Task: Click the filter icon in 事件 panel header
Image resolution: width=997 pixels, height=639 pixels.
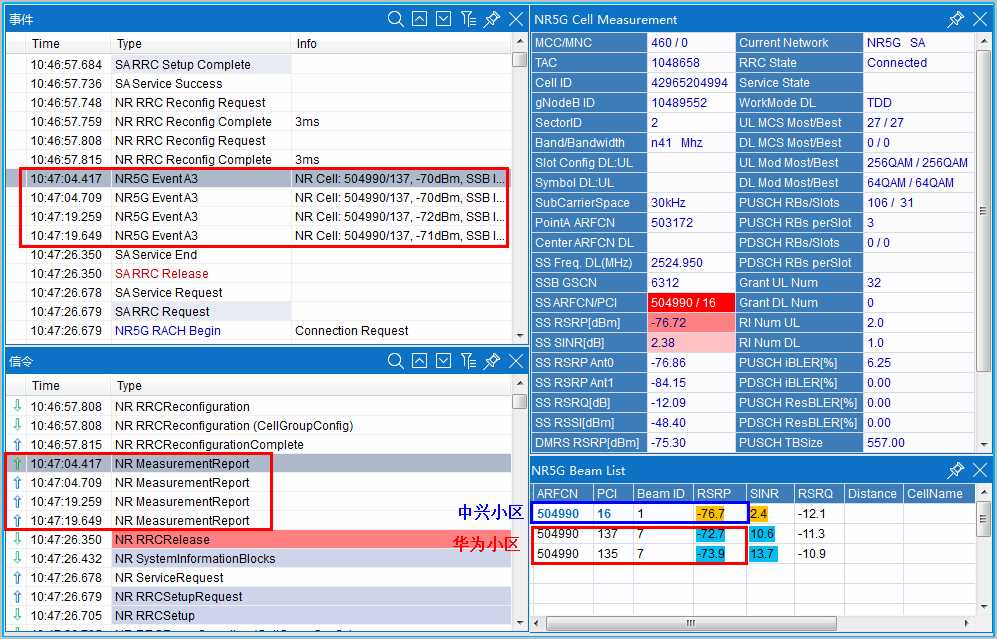Action: (x=468, y=19)
